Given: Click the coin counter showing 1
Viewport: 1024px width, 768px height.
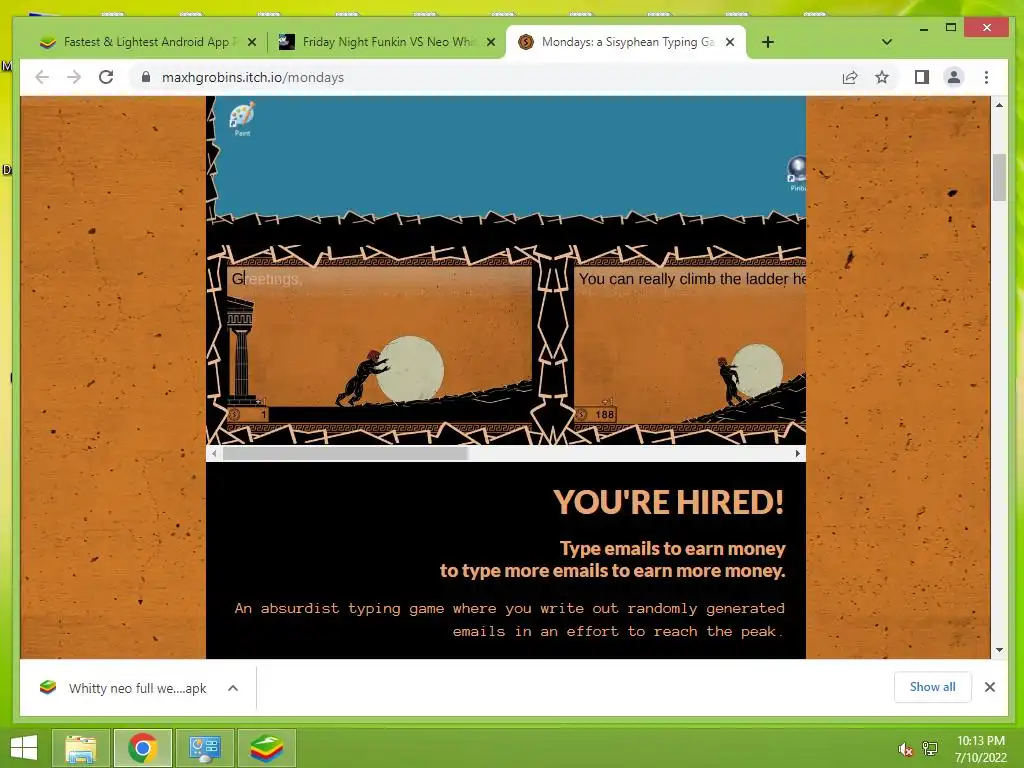Looking at the screenshot, I should tap(248, 414).
